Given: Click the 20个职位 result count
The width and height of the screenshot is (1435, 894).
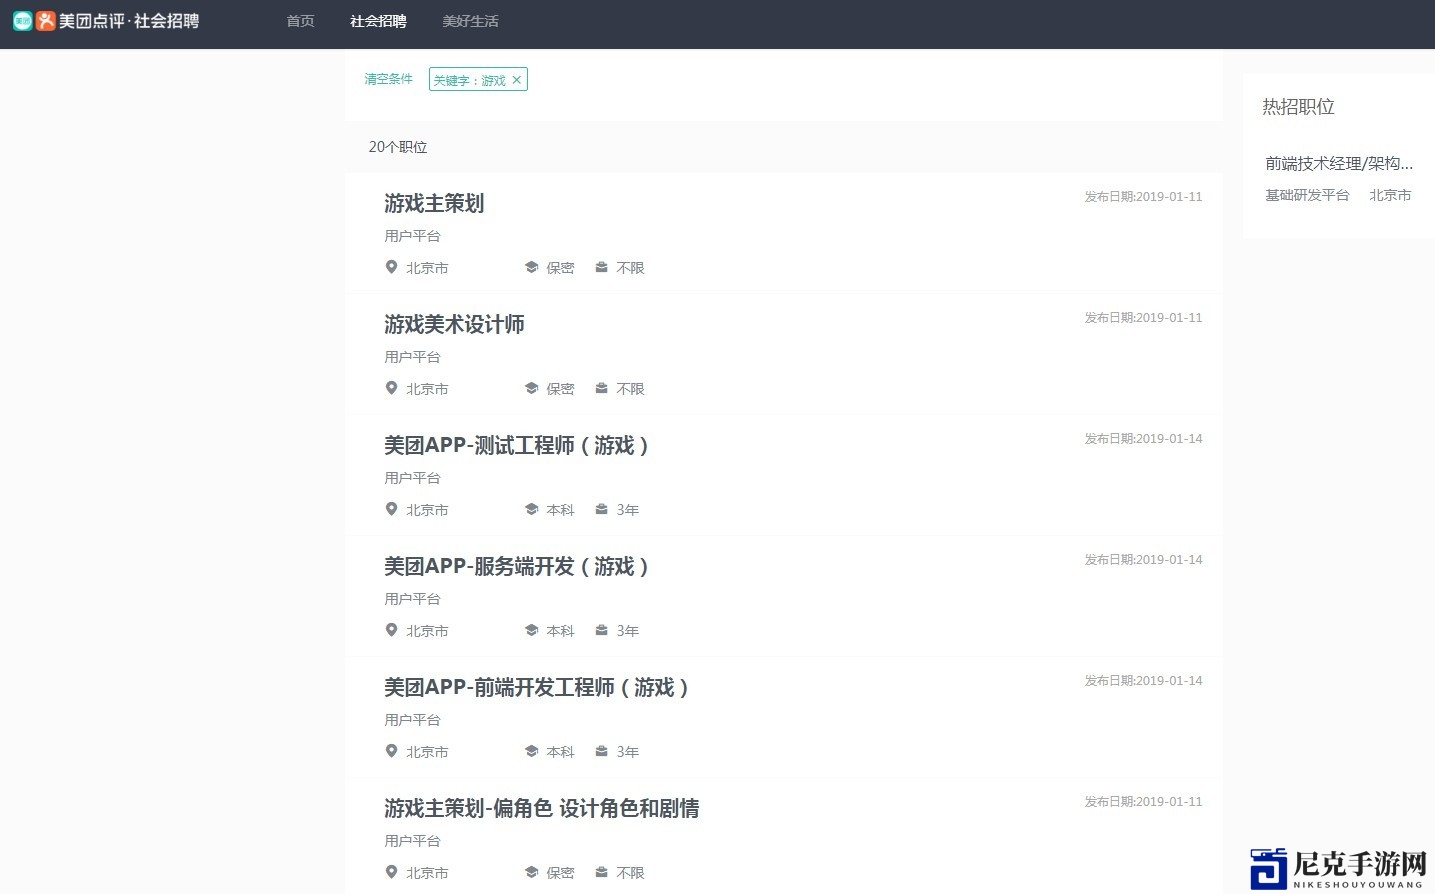Looking at the screenshot, I should click(398, 147).
